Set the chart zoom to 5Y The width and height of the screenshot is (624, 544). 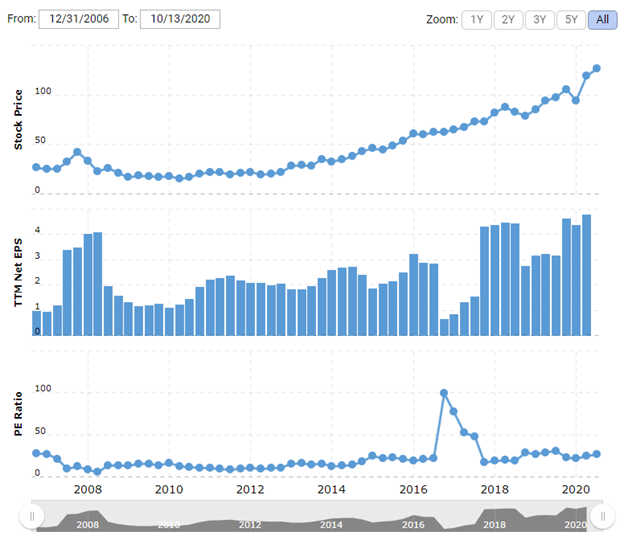pos(570,19)
